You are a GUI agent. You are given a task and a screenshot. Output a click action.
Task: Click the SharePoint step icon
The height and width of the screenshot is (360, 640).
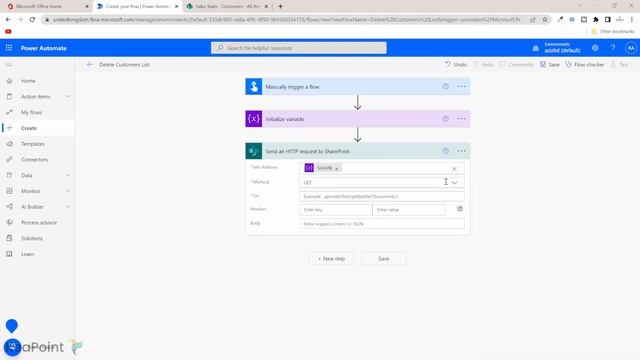pos(253,151)
